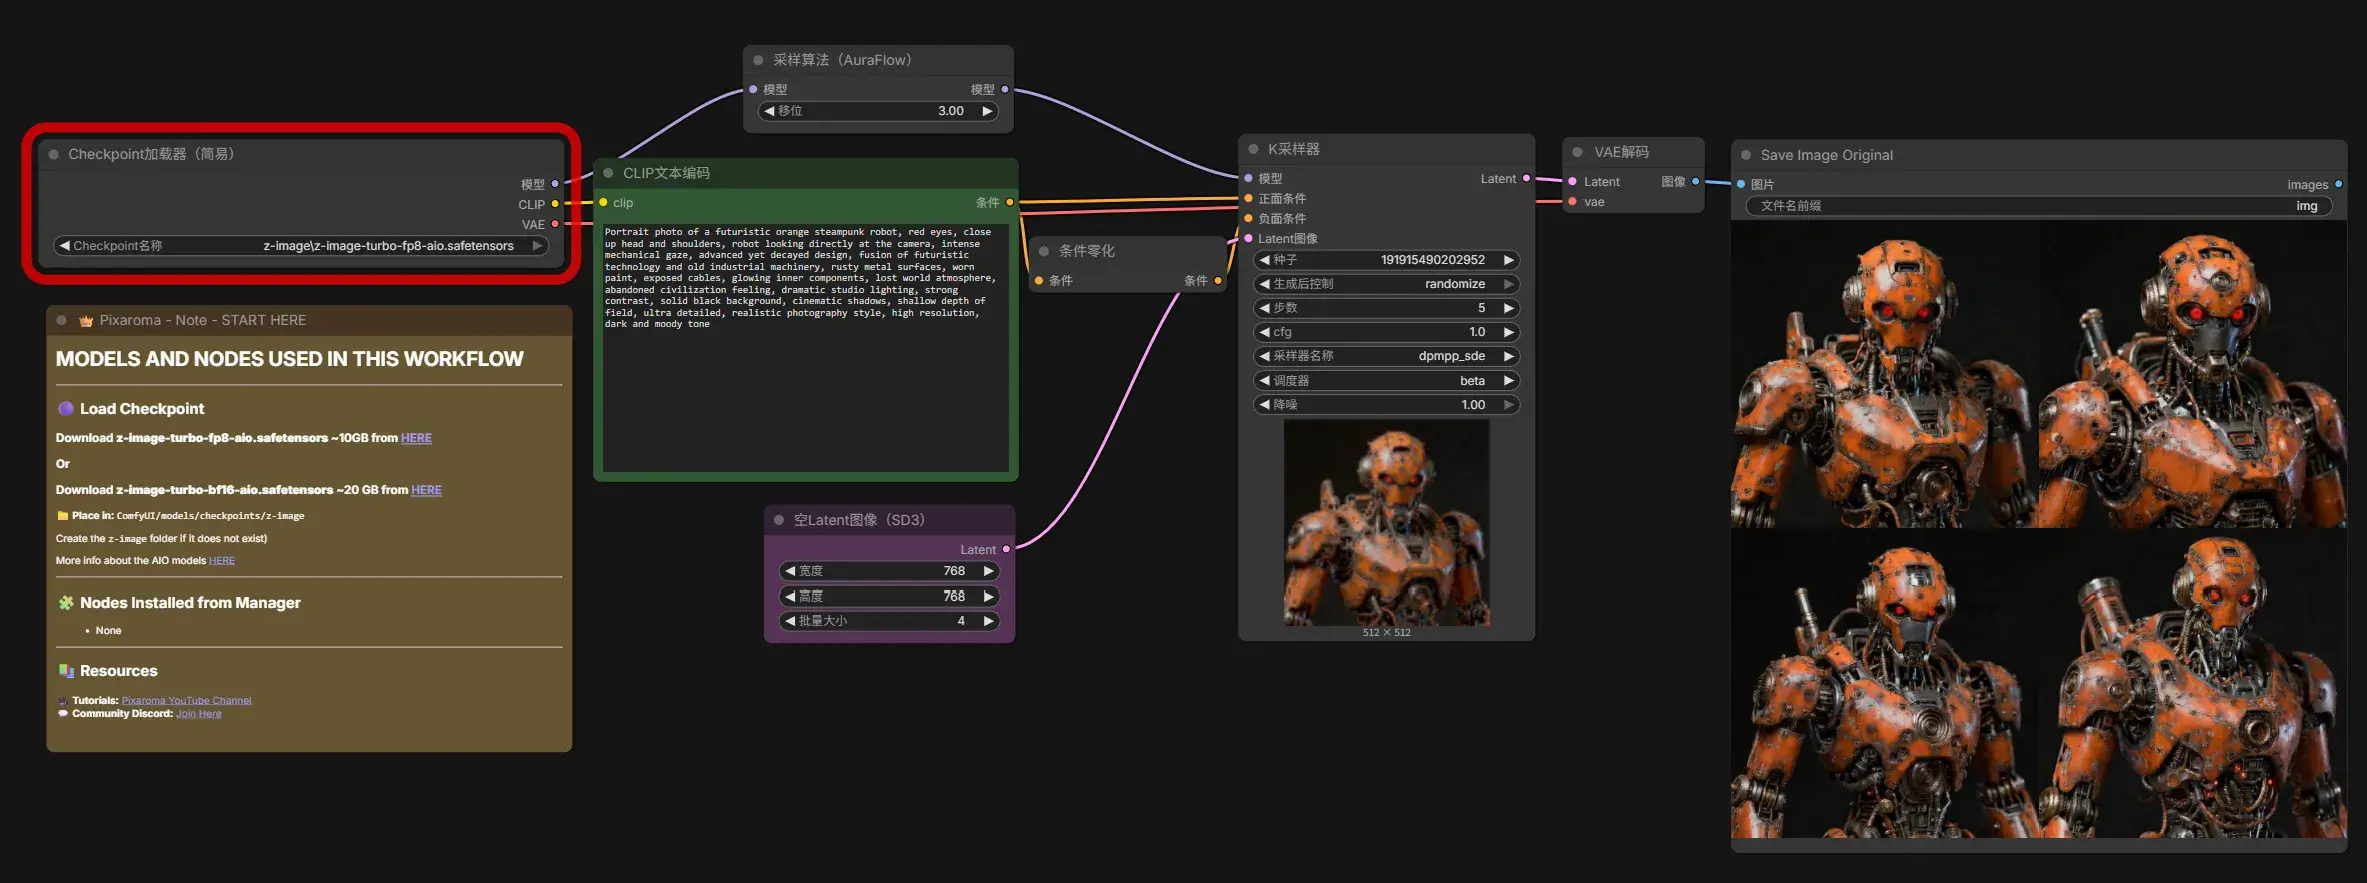Click the Latent input port on VAE解码

(1573, 181)
